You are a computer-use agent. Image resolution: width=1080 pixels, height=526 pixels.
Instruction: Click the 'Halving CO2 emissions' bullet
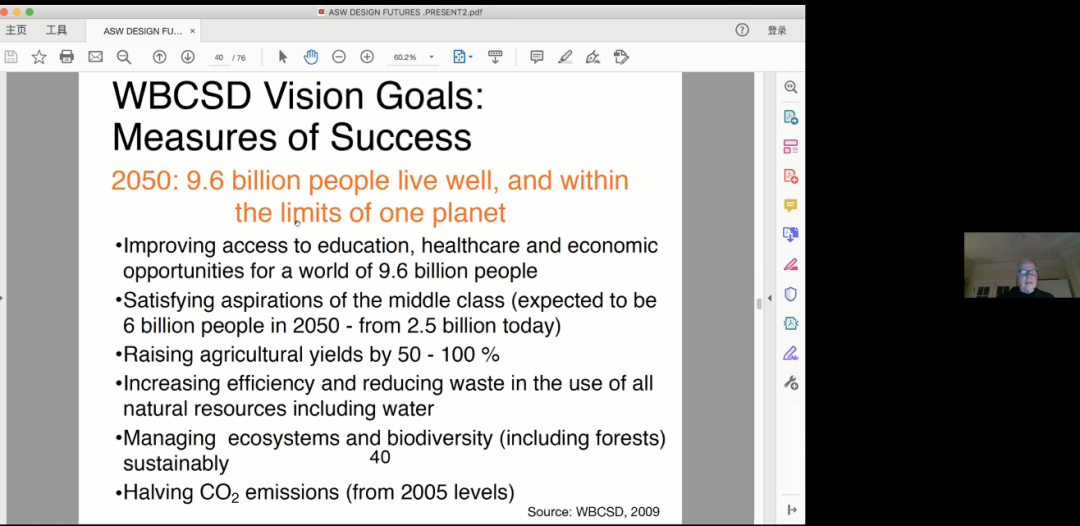point(315,493)
